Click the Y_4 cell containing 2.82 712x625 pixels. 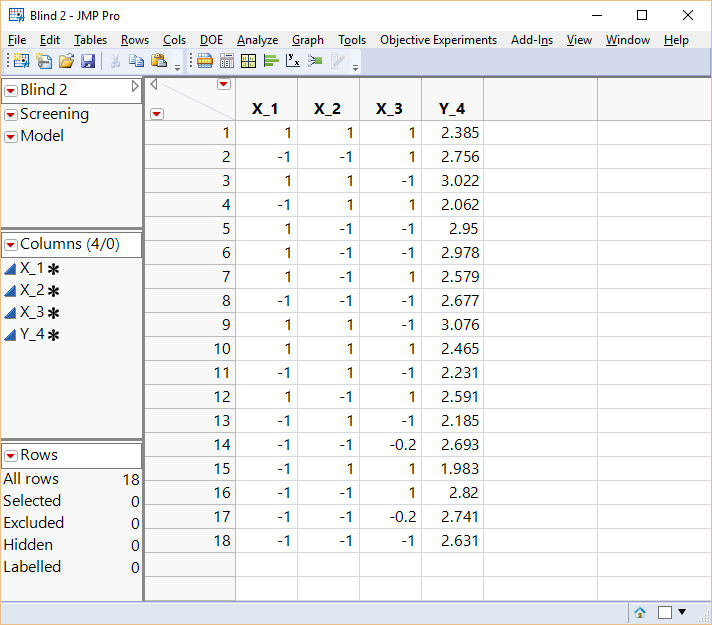(x=452, y=493)
